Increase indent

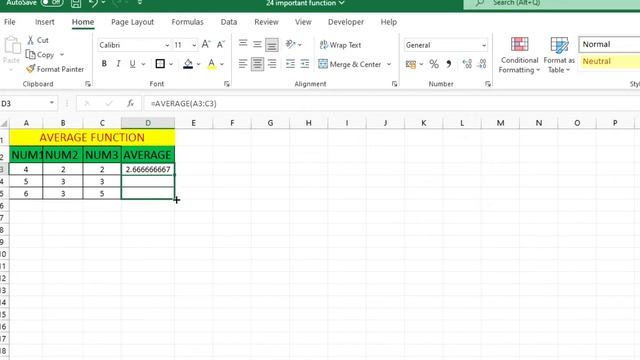tap(305, 64)
